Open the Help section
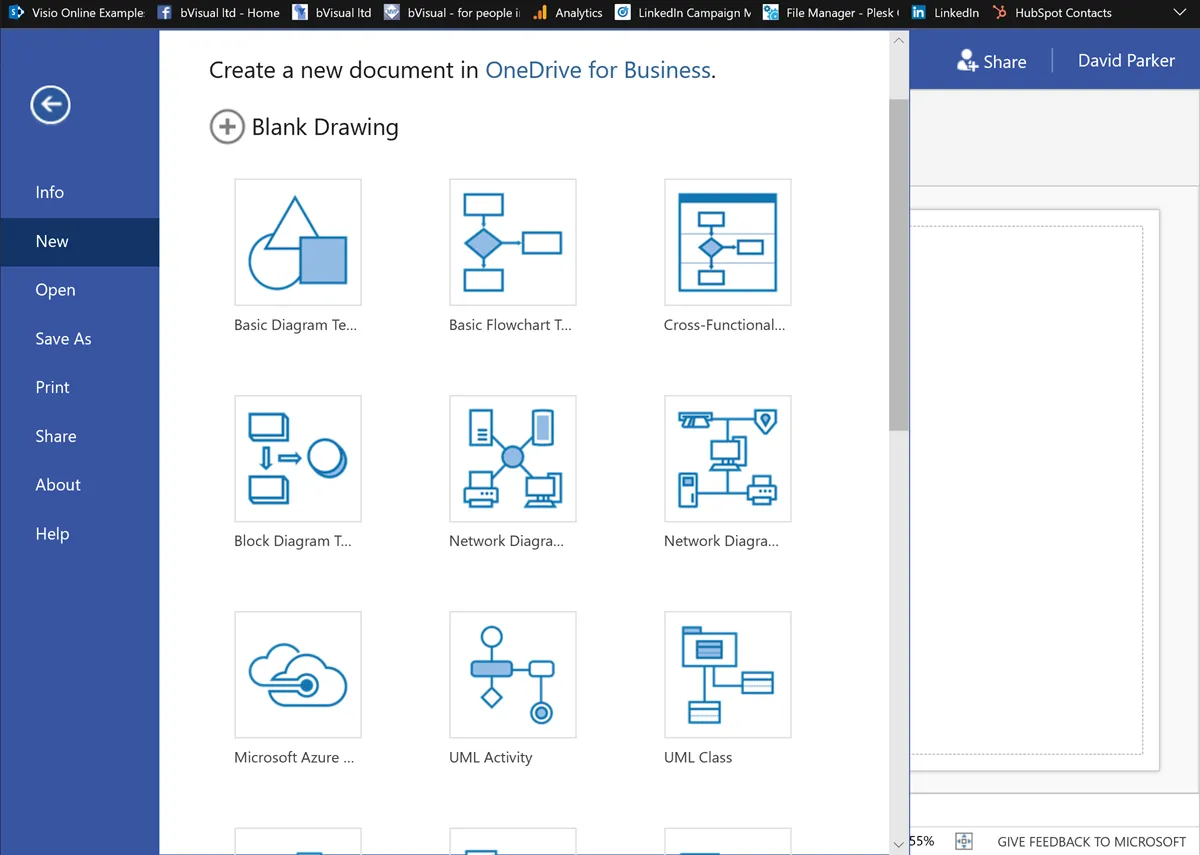The width and height of the screenshot is (1200, 855). tap(52, 533)
